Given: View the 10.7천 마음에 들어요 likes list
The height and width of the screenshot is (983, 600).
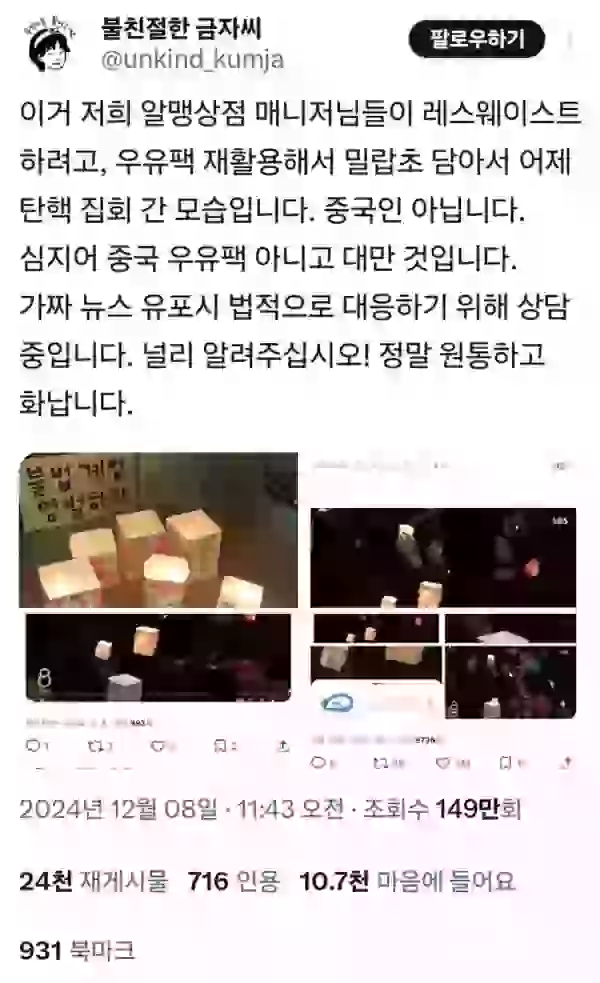Looking at the screenshot, I should click(x=407, y=881).
